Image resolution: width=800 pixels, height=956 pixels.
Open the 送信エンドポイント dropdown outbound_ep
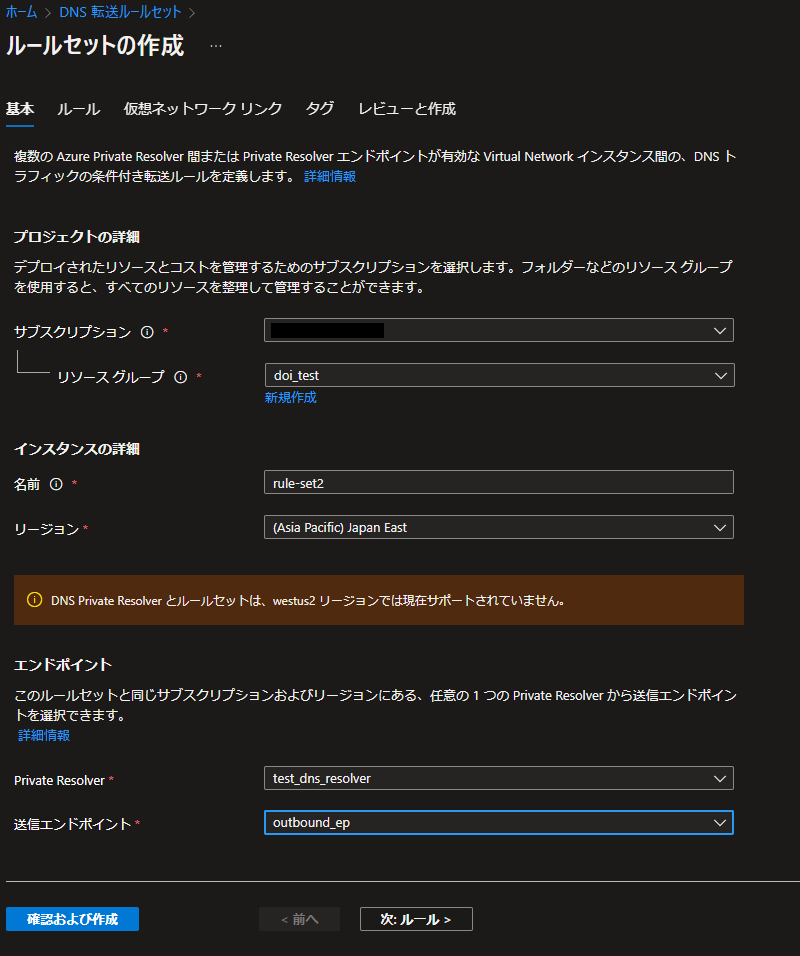[x=499, y=822]
